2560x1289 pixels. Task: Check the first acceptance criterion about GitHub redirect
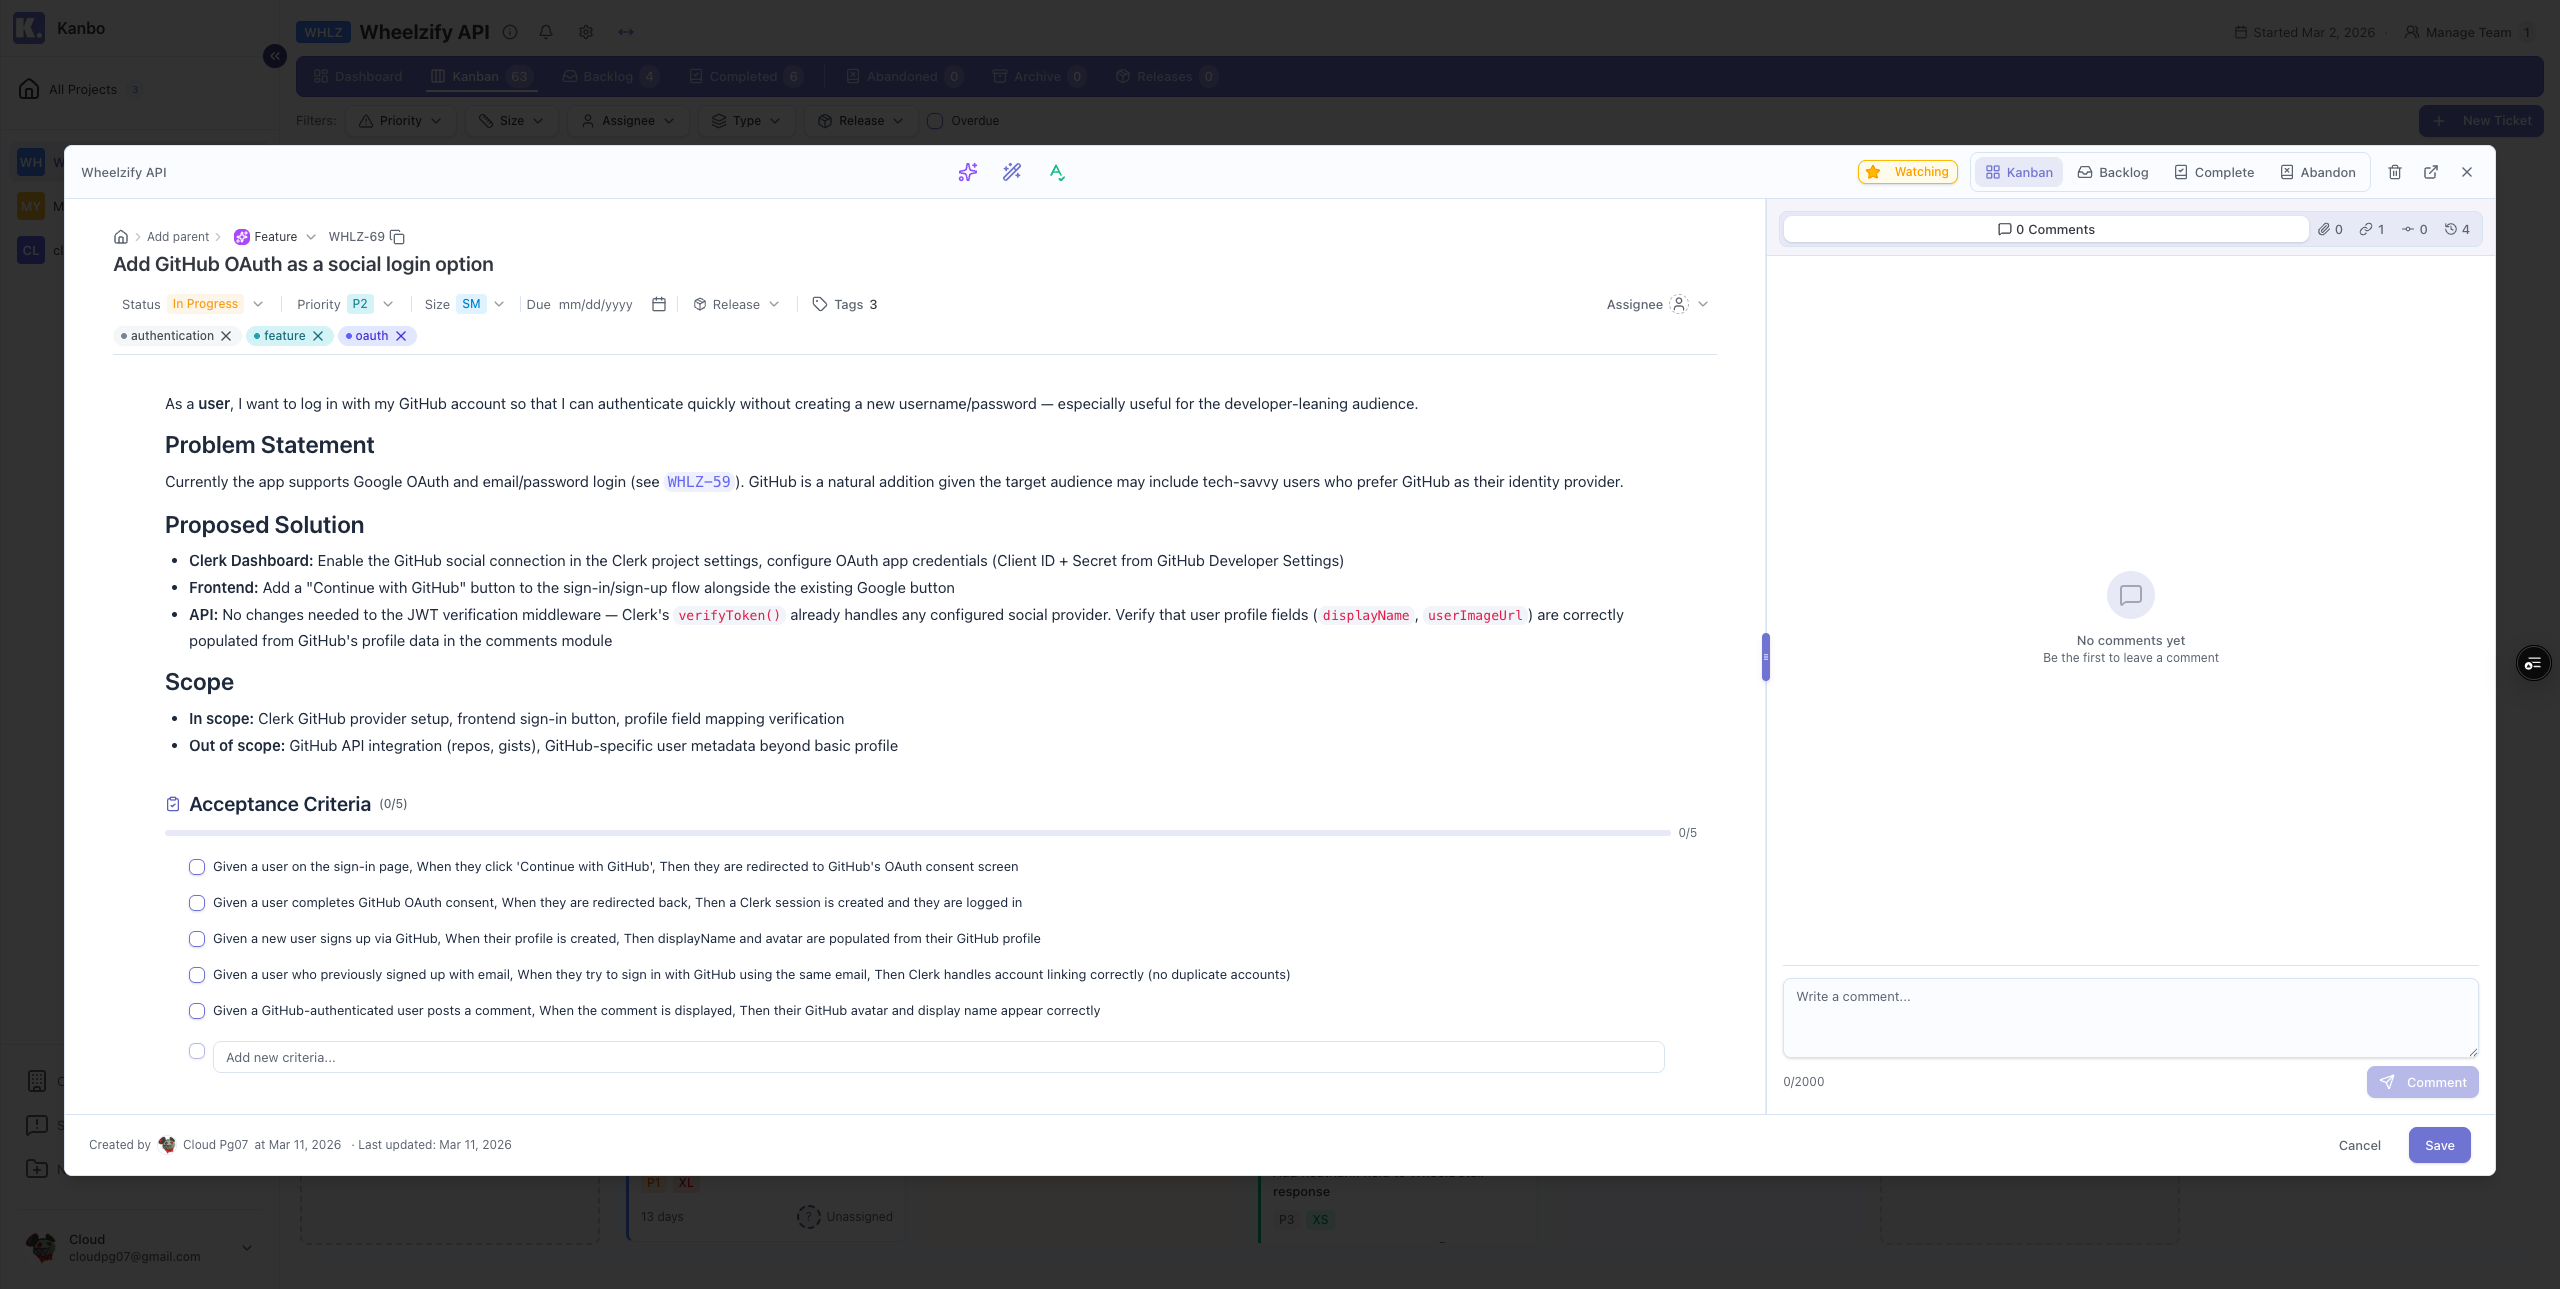pos(196,867)
